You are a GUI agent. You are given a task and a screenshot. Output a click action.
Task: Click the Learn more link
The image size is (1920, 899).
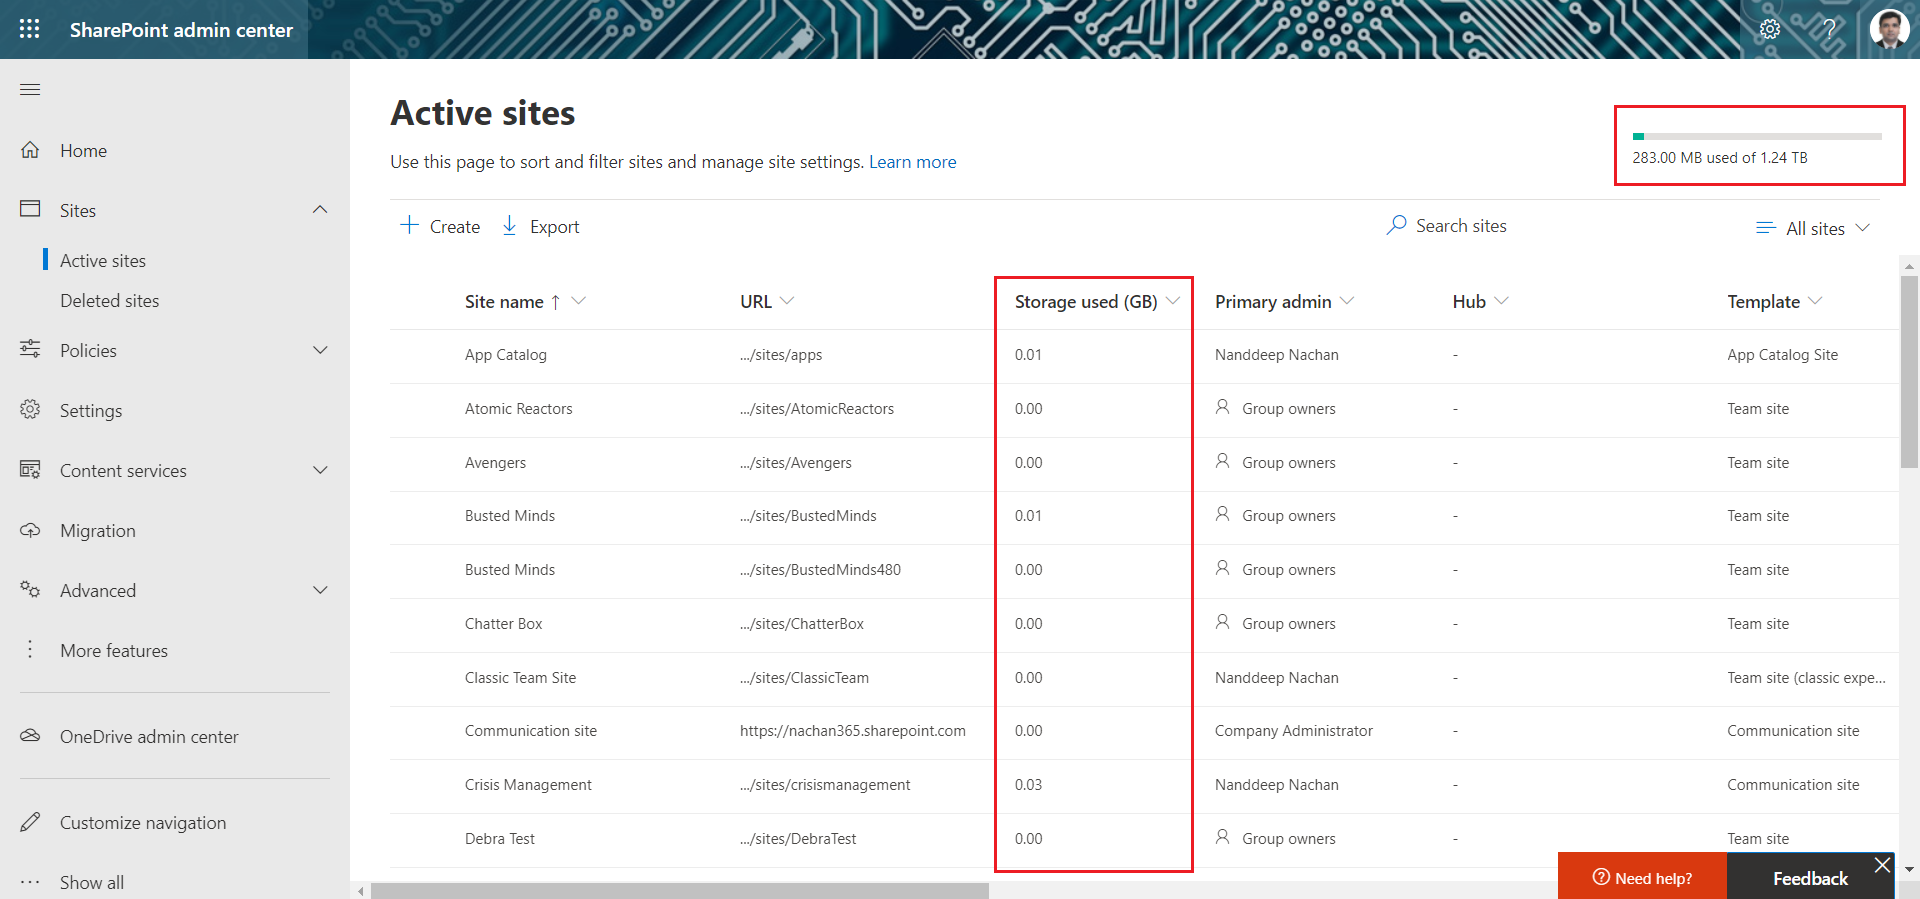912,162
